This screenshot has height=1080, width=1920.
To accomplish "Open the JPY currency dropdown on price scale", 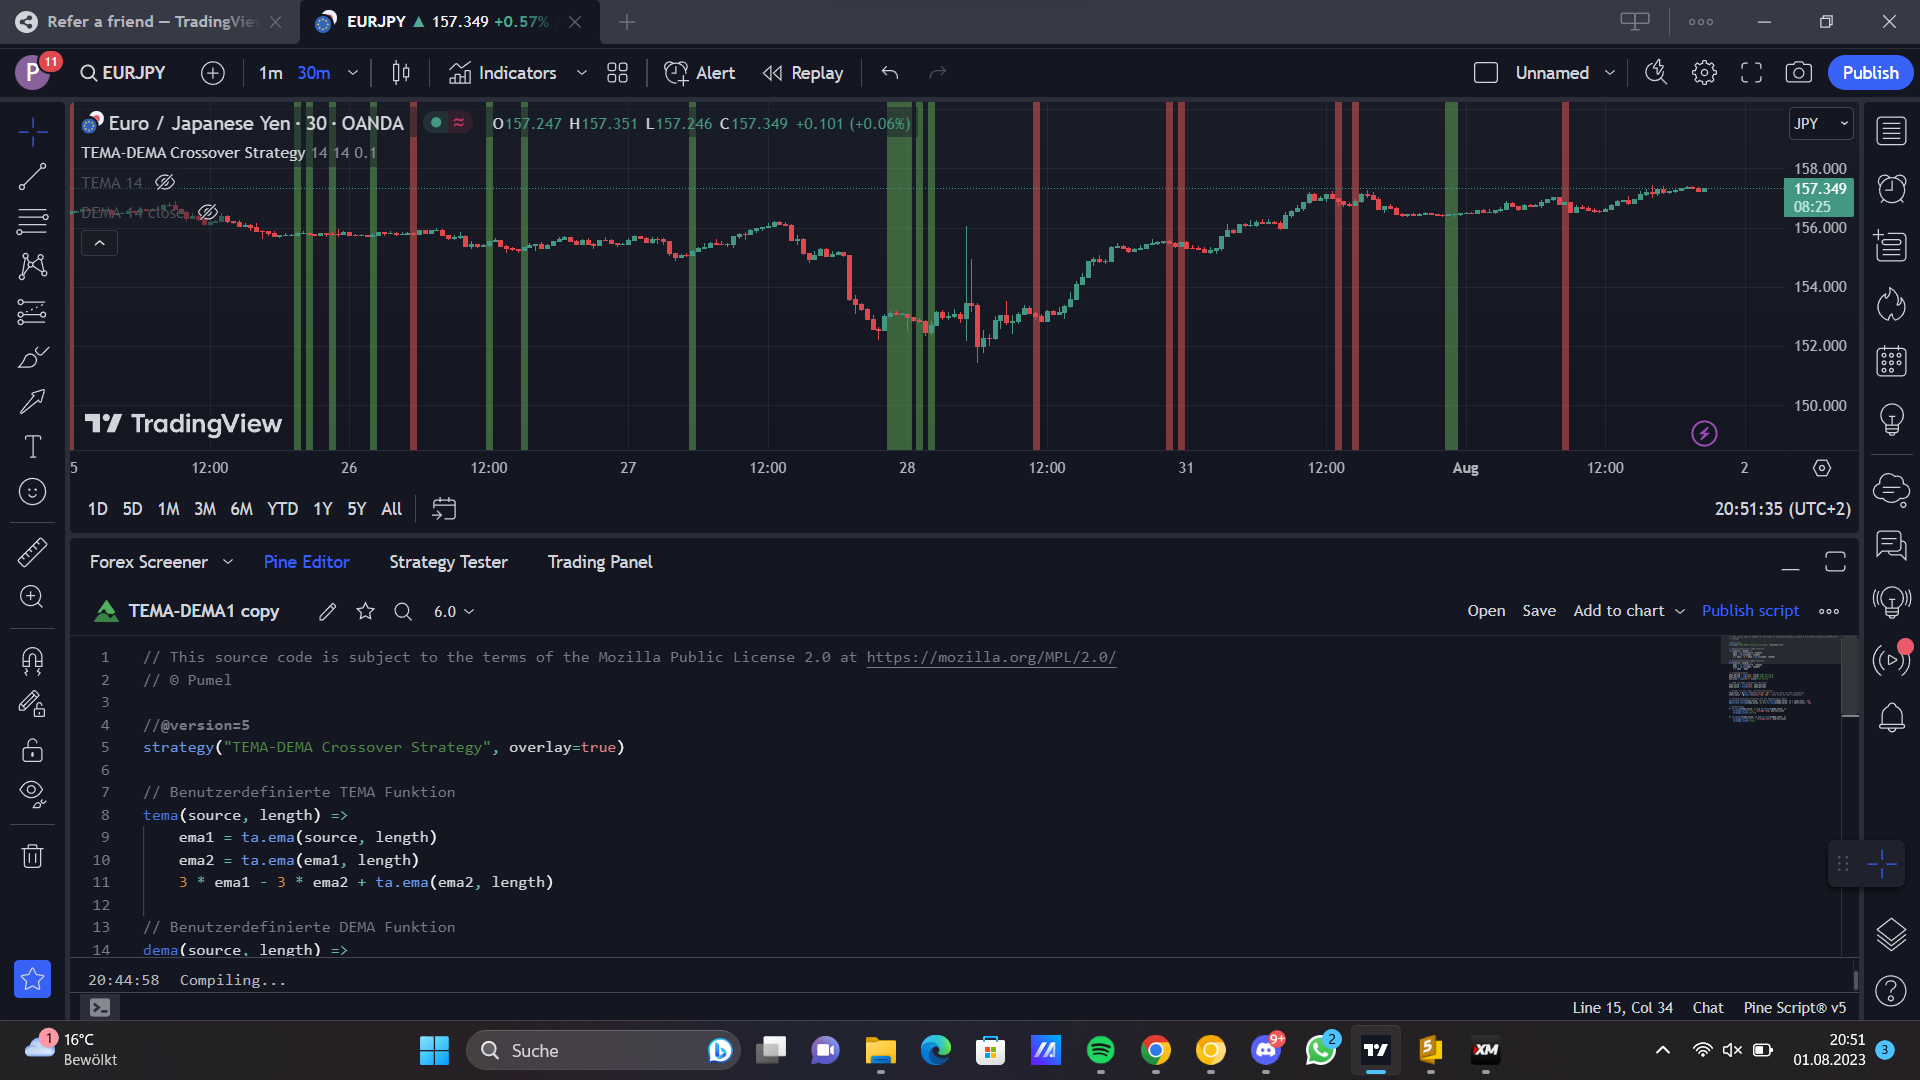I will click(1820, 123).
